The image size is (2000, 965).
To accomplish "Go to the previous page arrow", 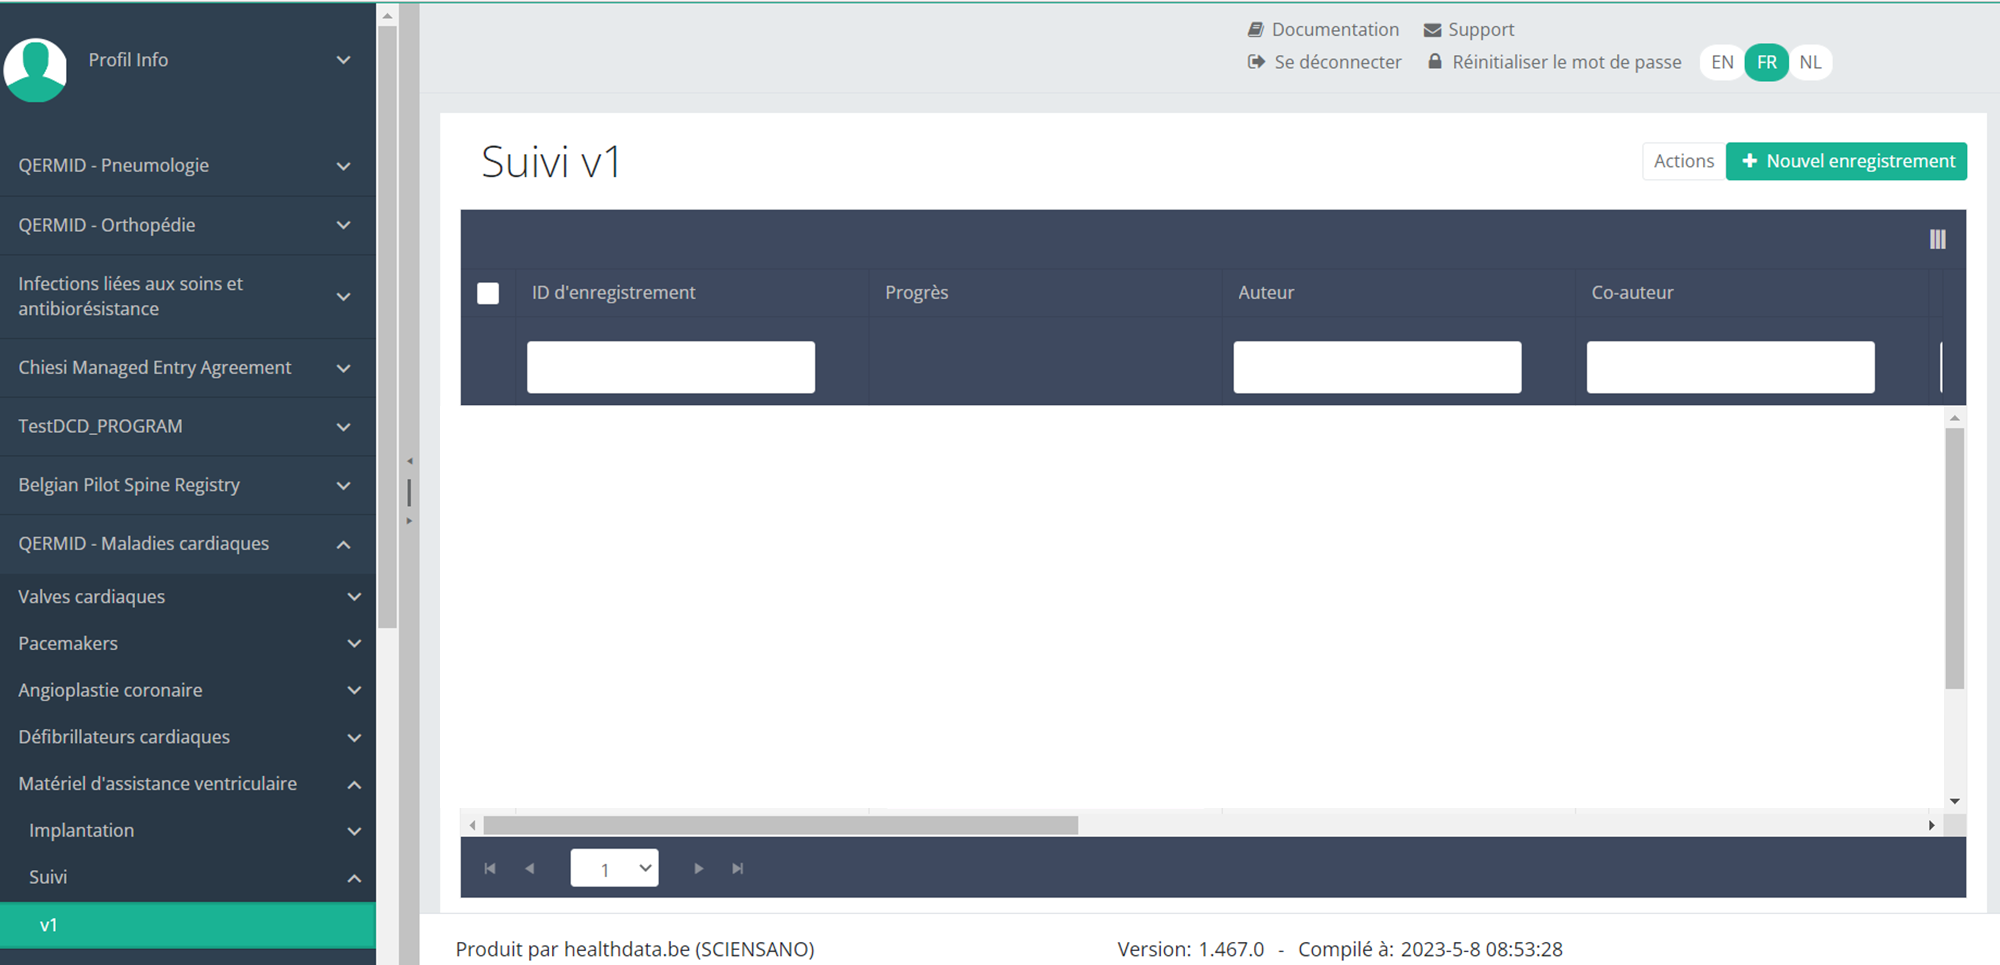I will [x=530, y=868].
